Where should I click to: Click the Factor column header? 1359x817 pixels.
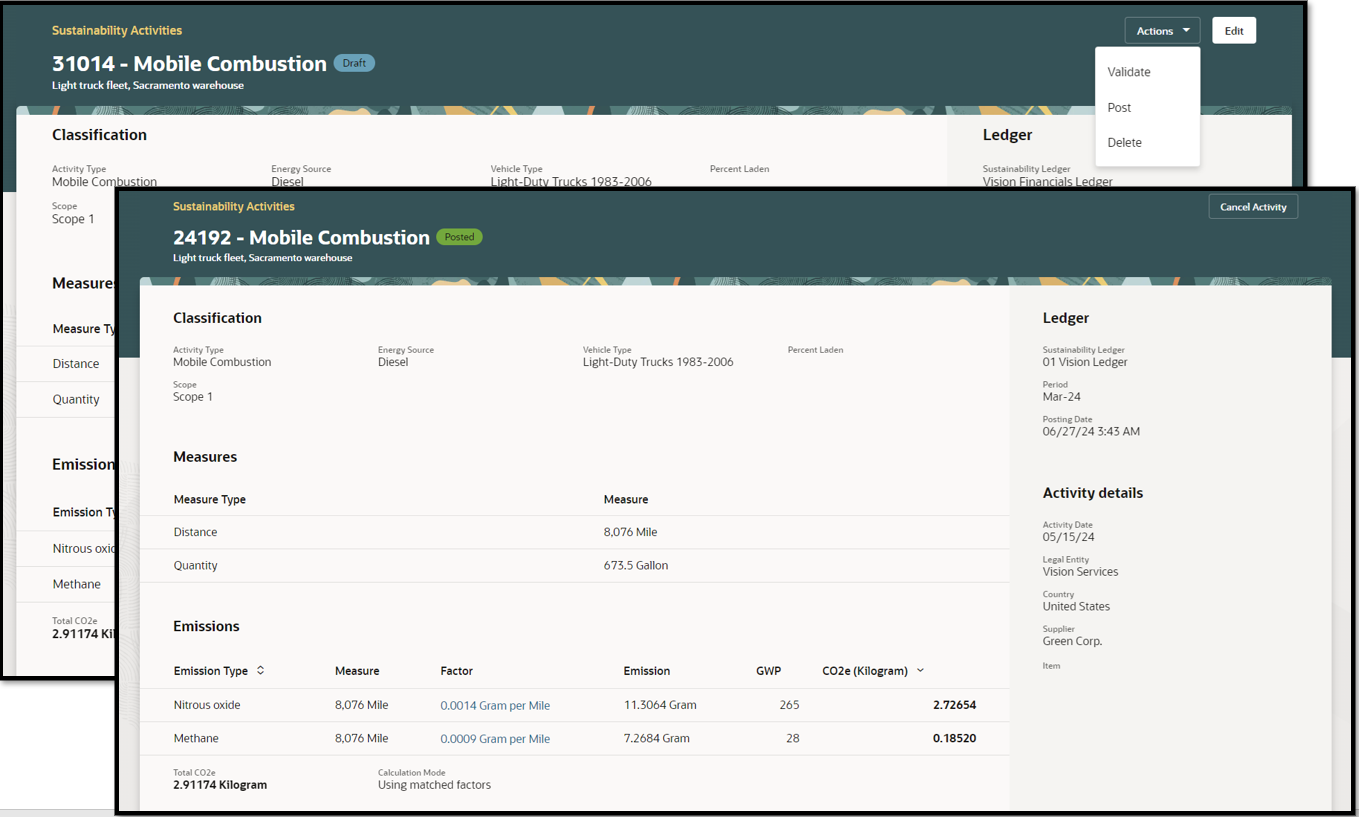point(457,671)
